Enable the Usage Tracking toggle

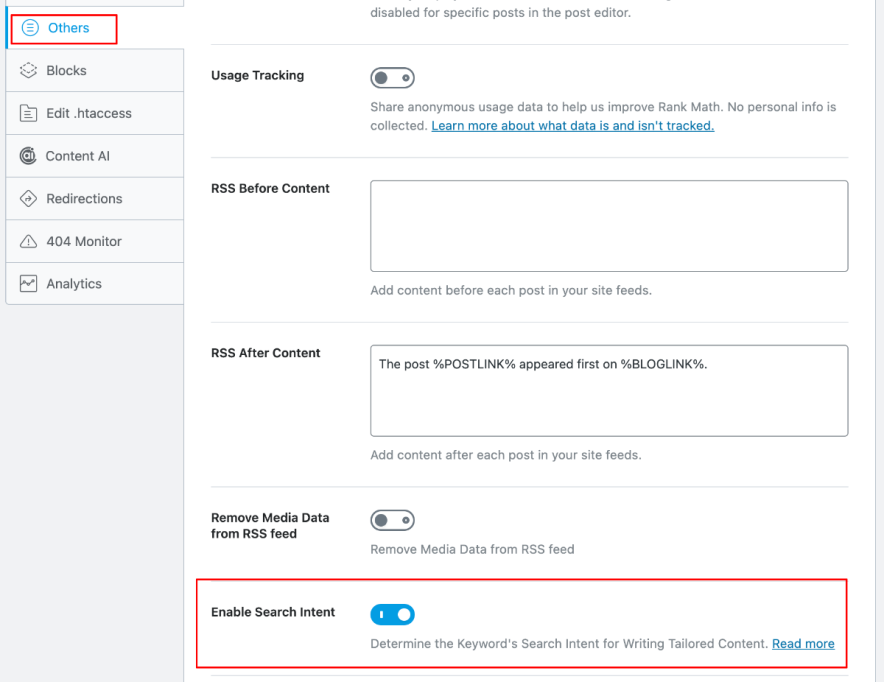pos(392,77)
